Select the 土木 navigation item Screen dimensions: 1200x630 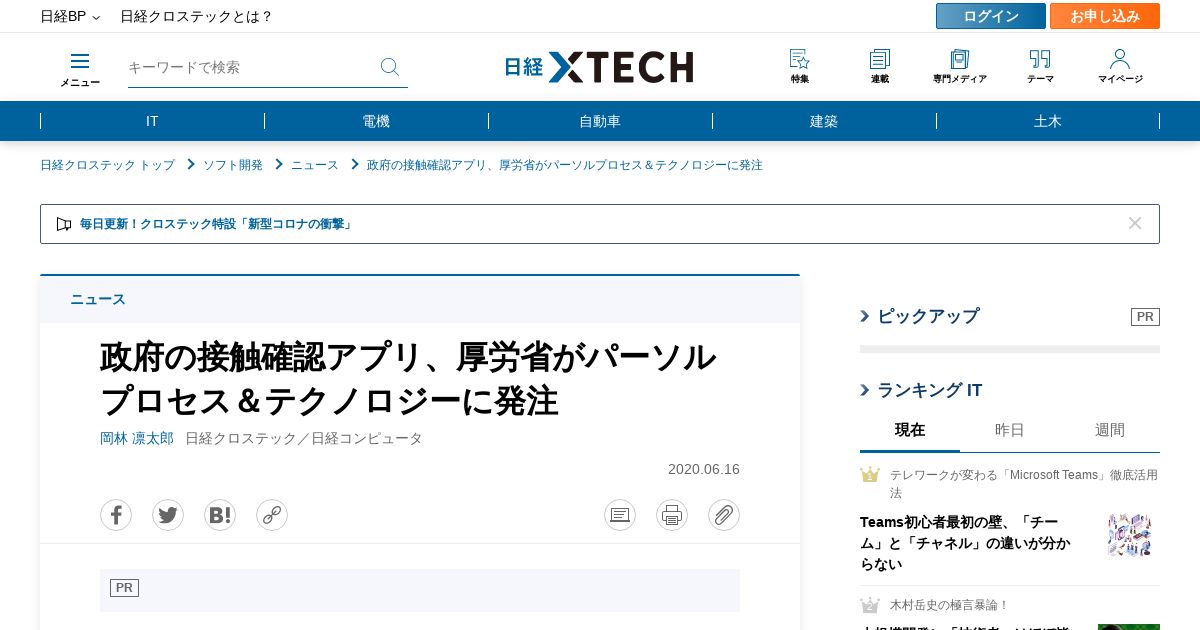pos(1048,121)
